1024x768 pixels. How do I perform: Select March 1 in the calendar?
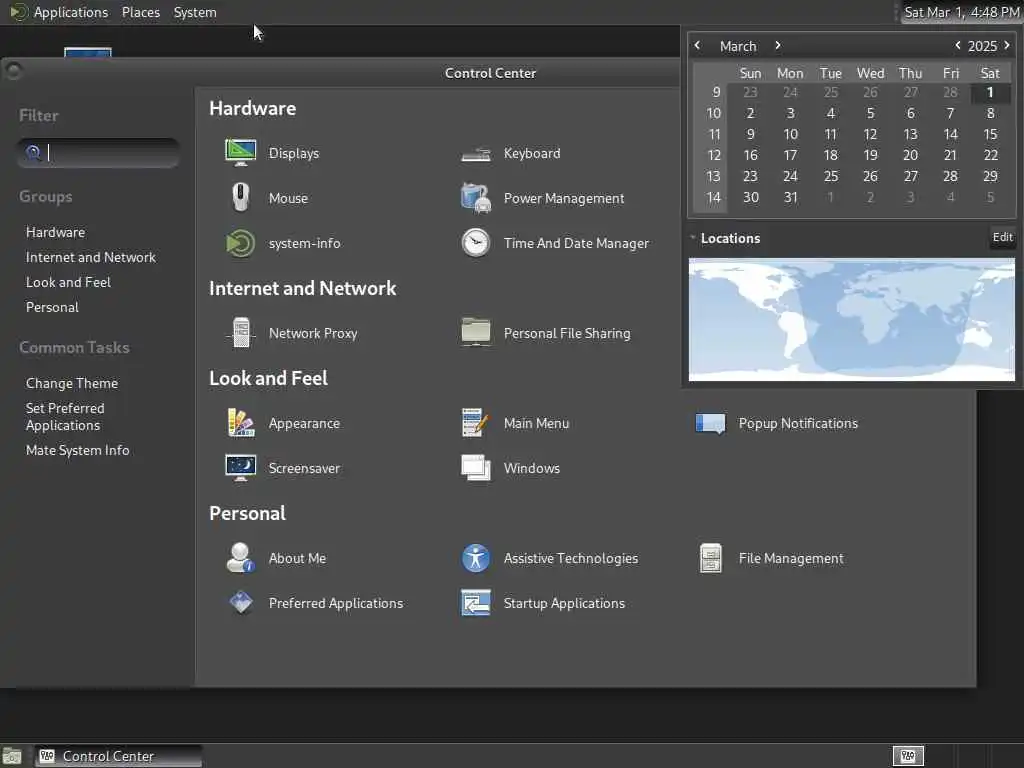pyautogui.click(x=990, y=92)
